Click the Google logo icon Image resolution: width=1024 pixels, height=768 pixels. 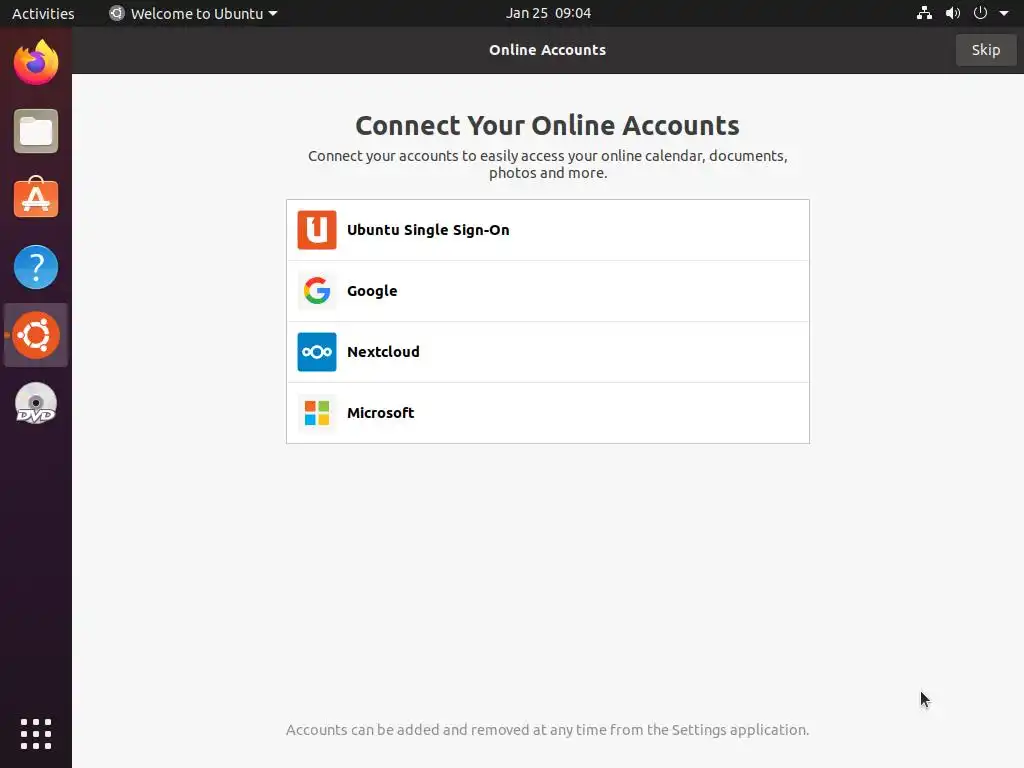pos(317,291)
